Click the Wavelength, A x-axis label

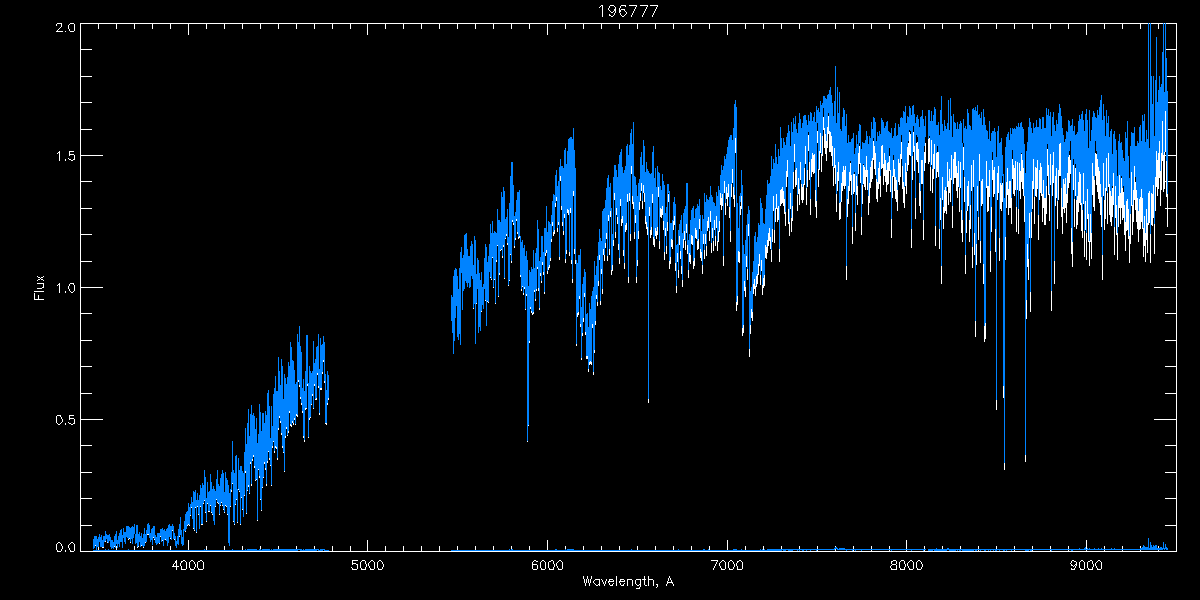click(x=627, y=581)
